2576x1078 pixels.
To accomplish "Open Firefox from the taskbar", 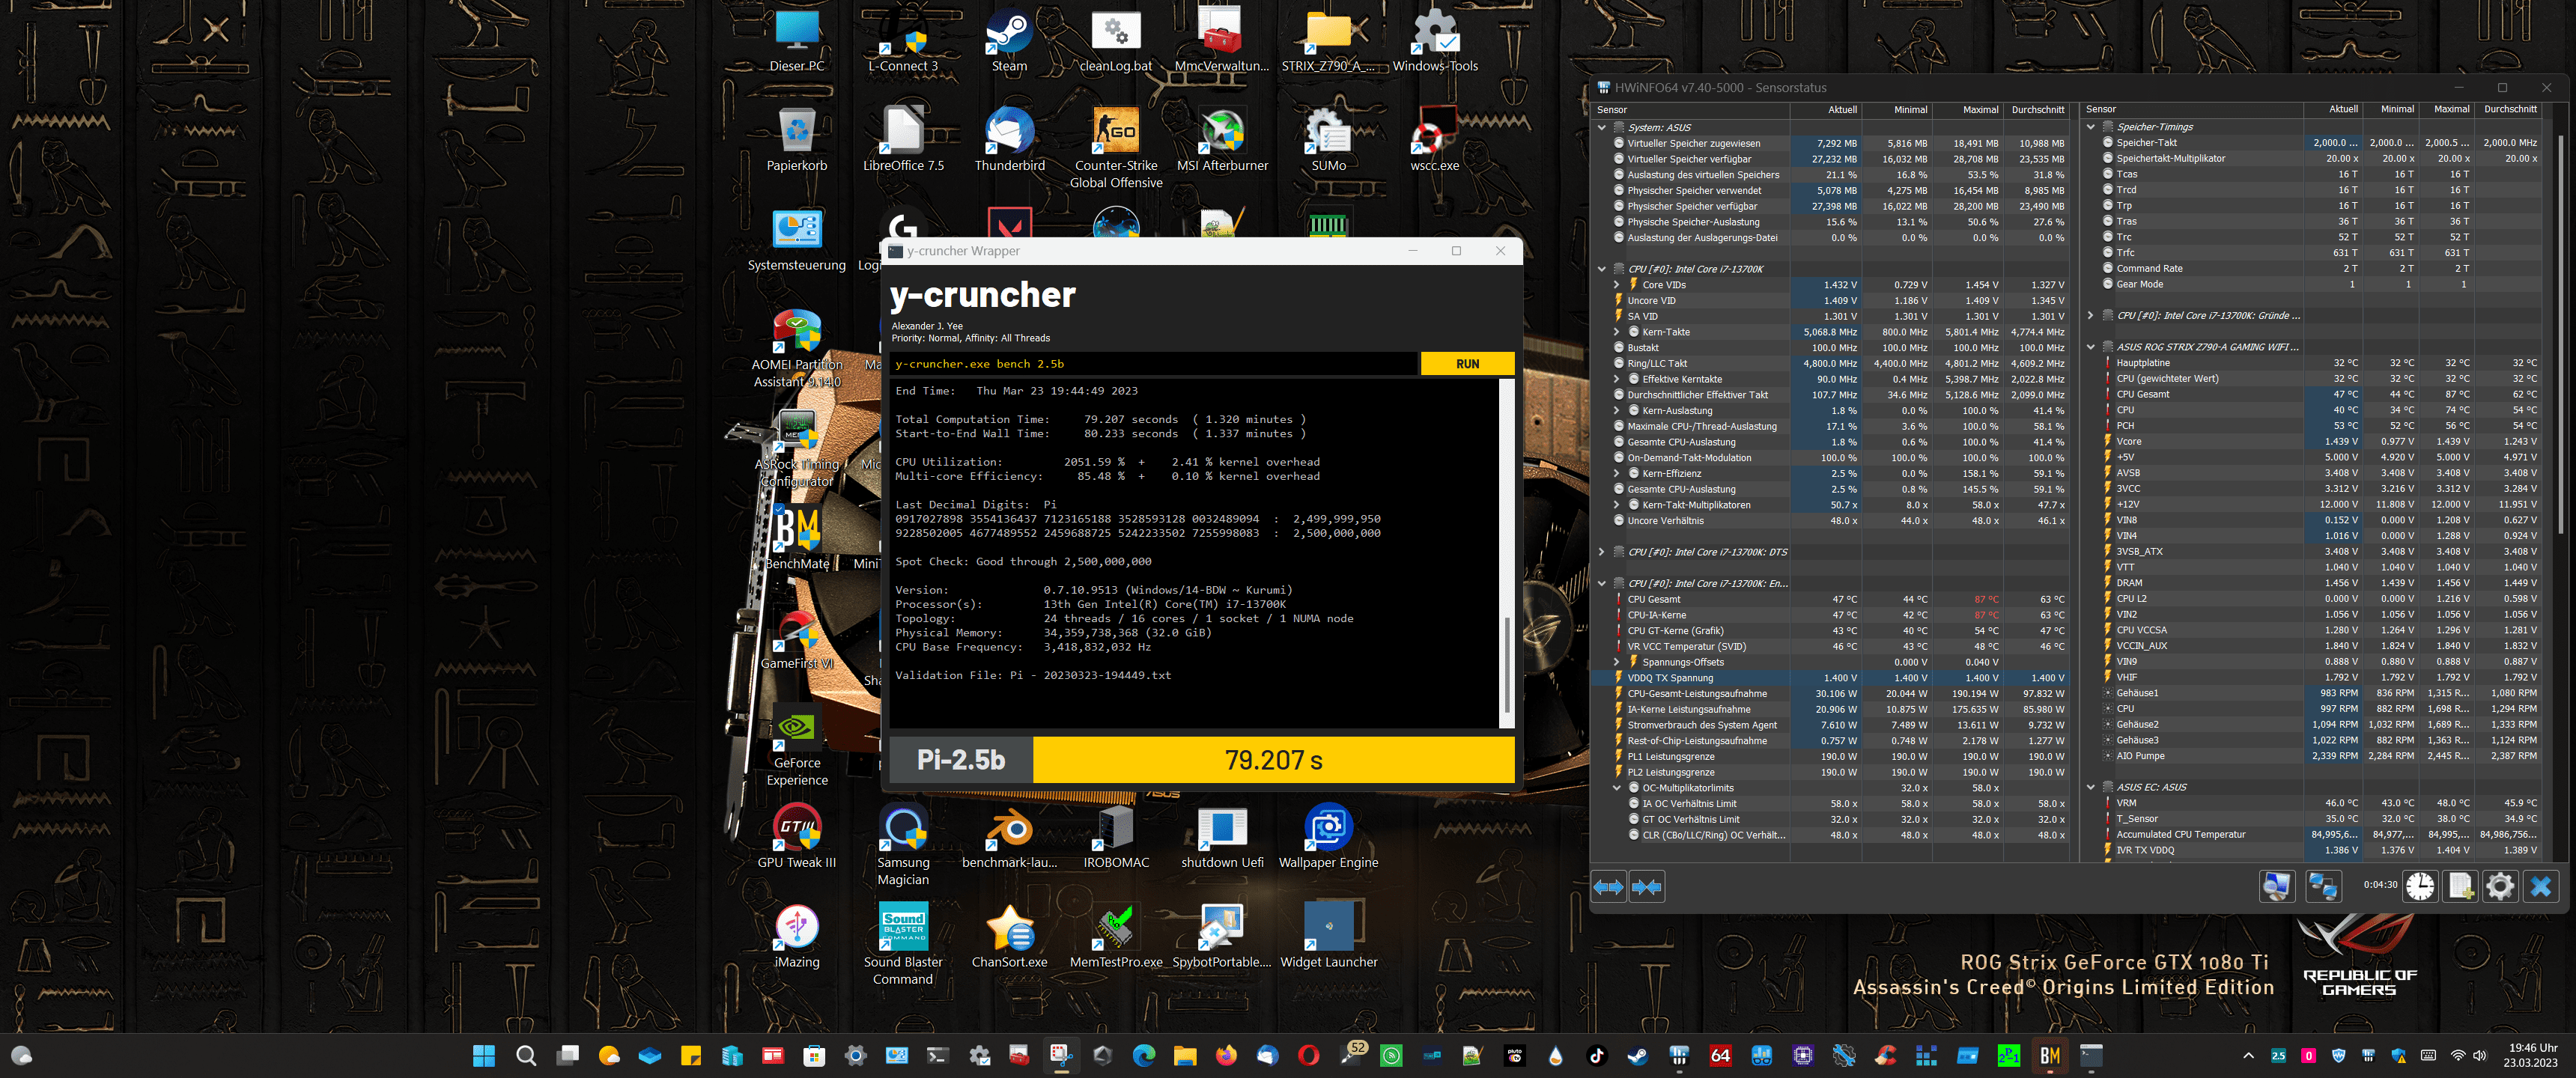I will point(1226,1055).
